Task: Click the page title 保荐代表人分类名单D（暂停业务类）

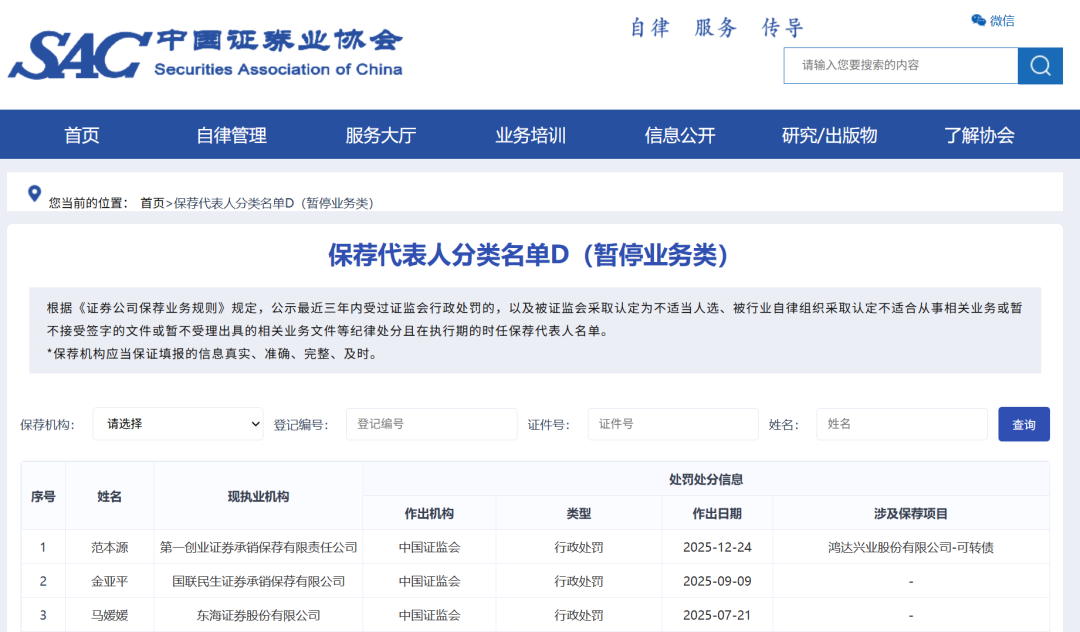Action: (x=528, y=255)
